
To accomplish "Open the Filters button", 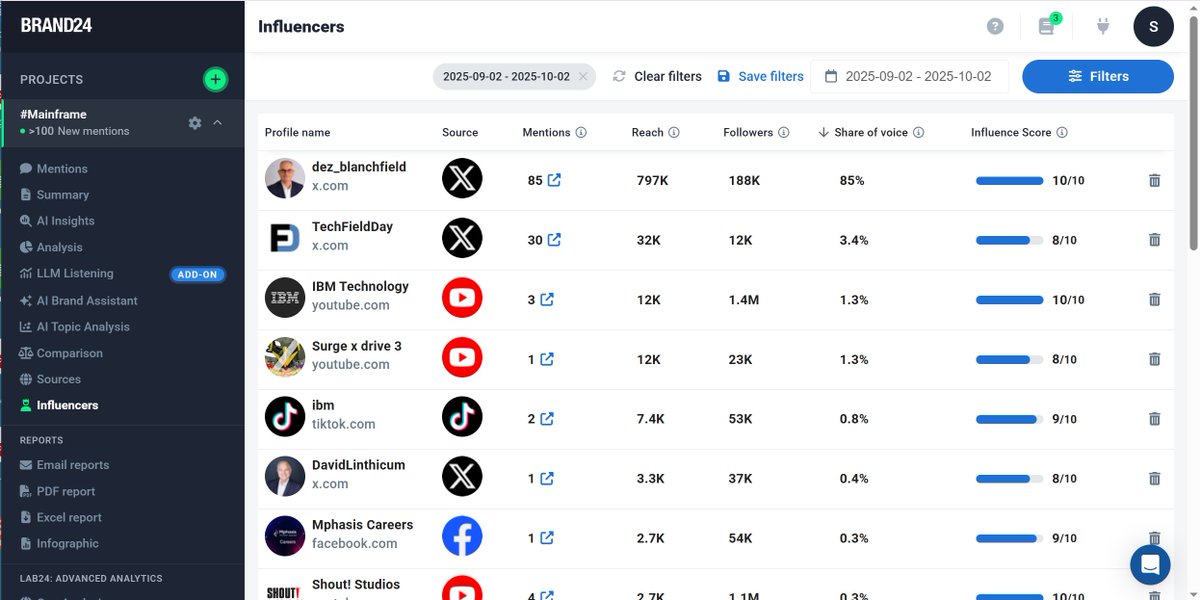I will [x=1098, y=76].
